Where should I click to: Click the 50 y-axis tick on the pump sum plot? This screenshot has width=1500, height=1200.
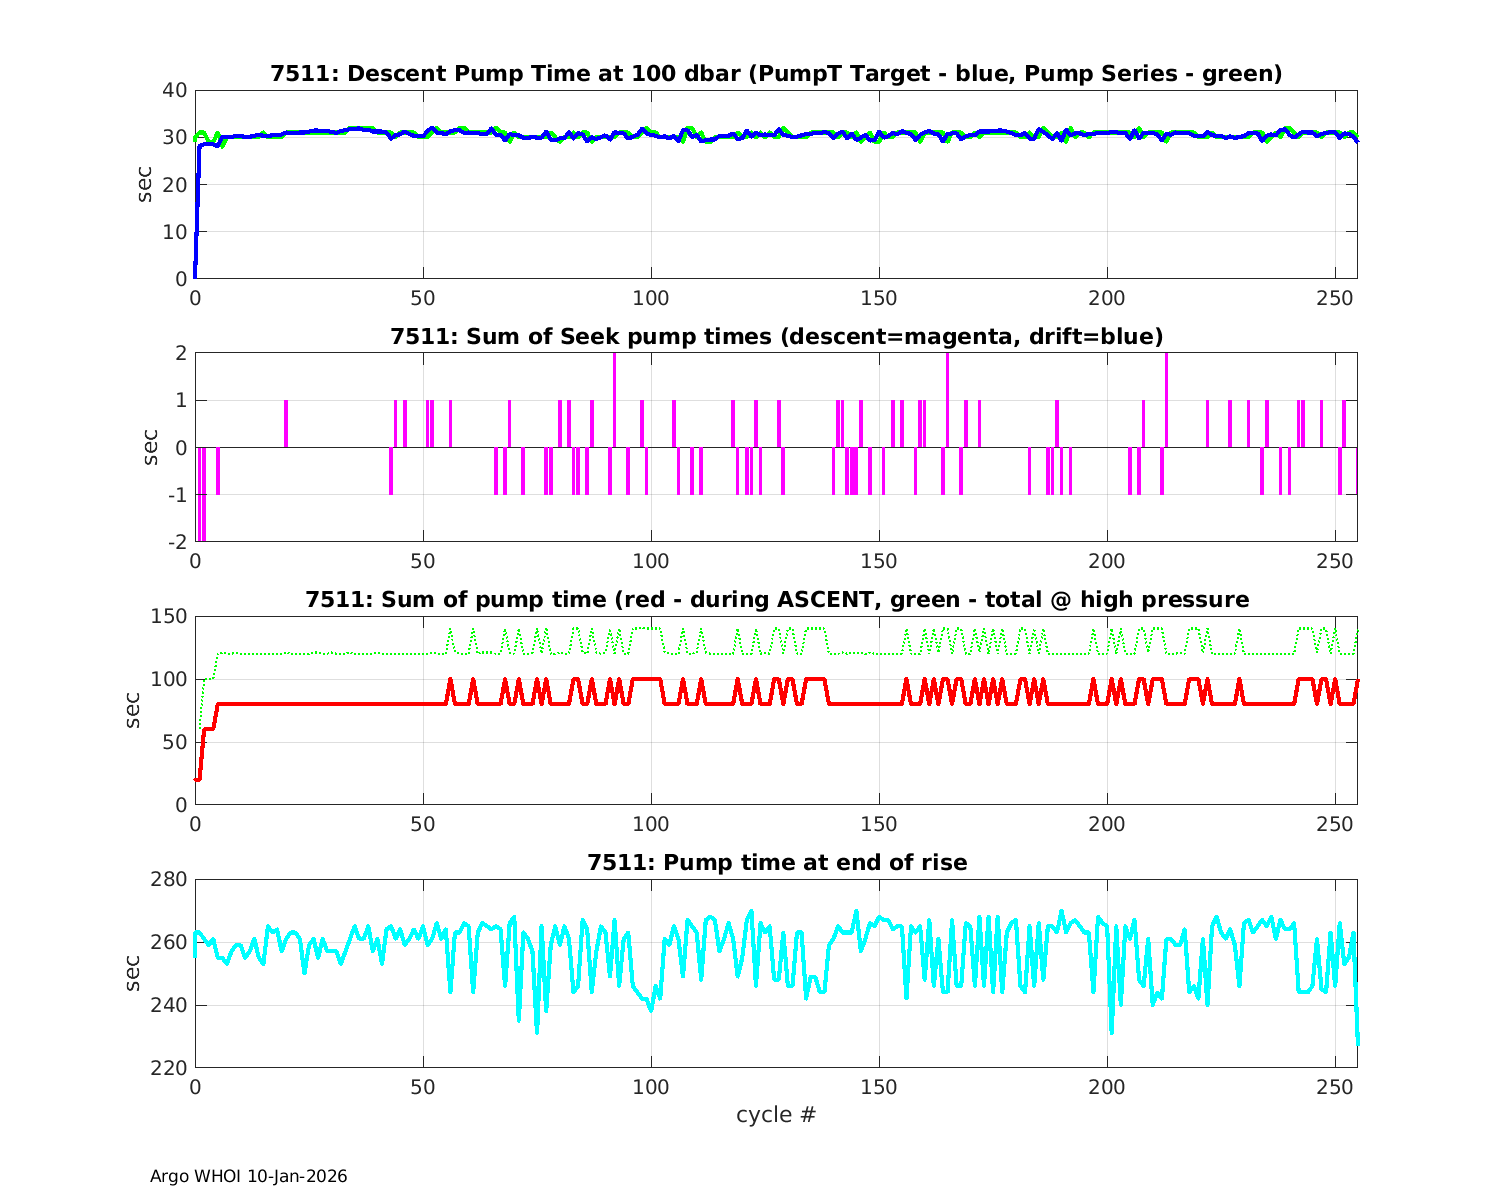pyautogui.click(x=174, y=742)
